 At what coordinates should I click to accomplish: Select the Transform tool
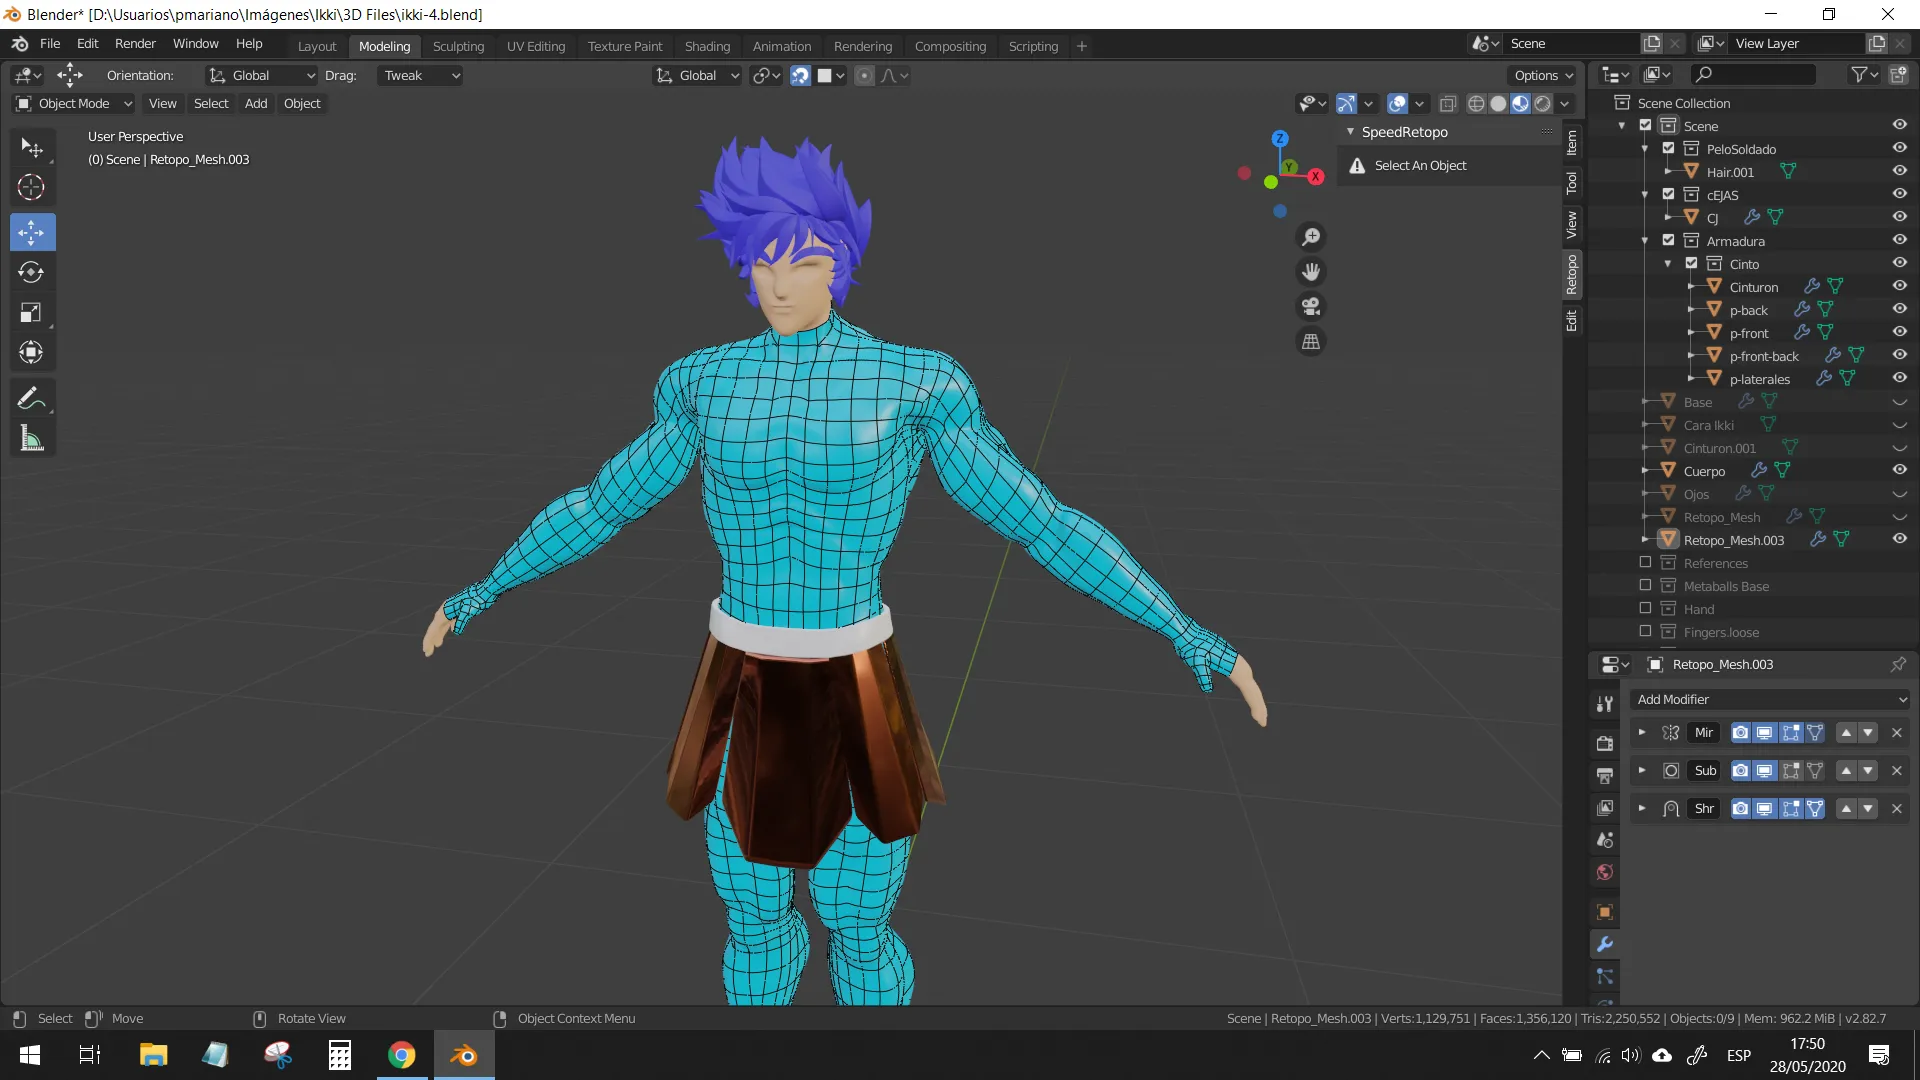pyautogui.click(x=32, y=352)
